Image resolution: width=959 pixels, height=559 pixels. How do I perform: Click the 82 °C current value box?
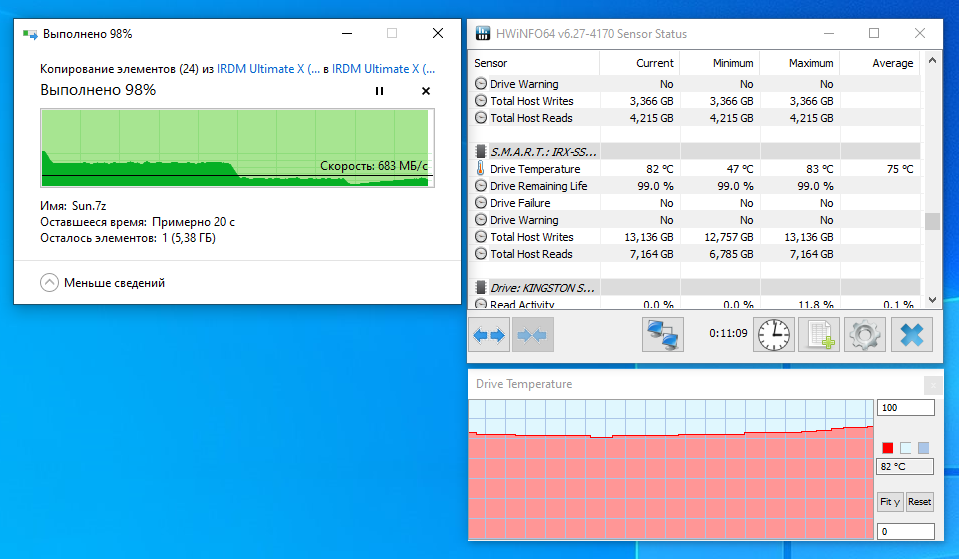point(905,467)
